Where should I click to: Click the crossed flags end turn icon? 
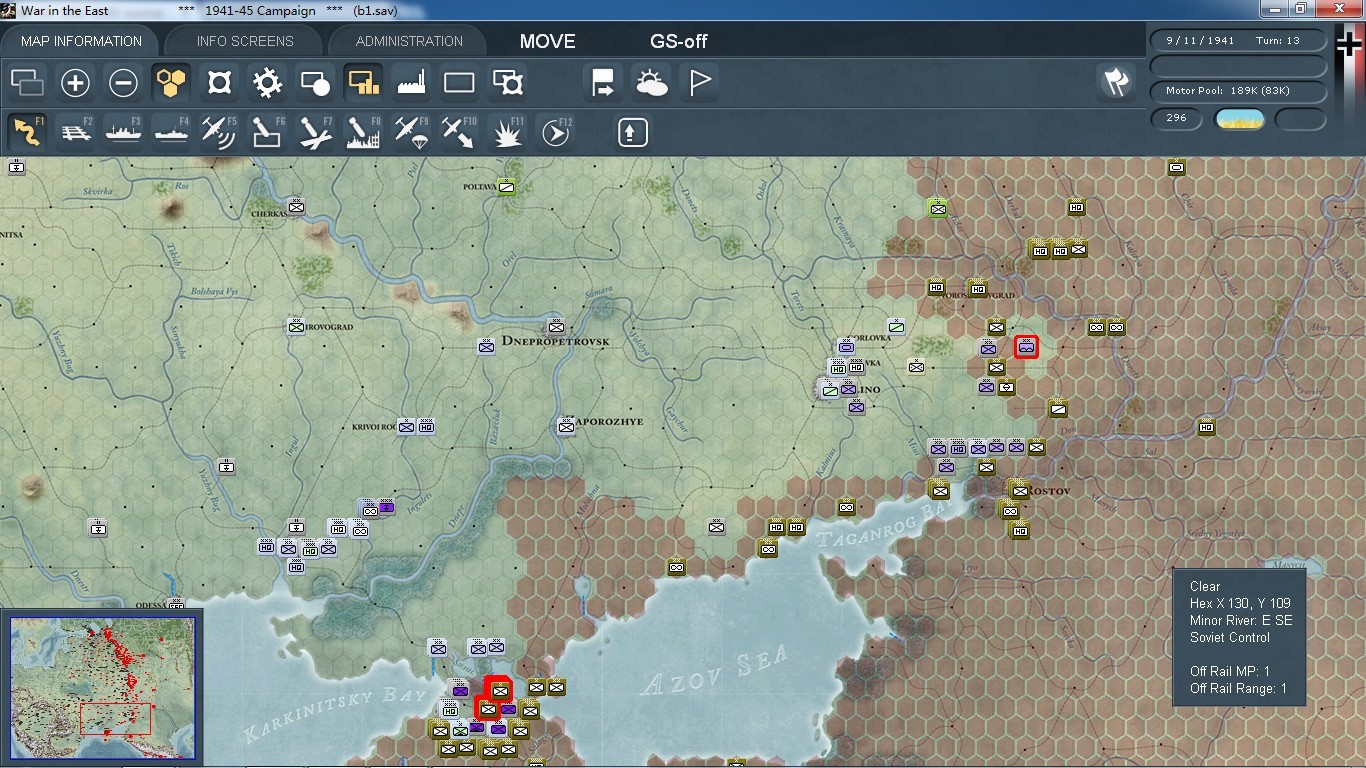pyautogui.click(x=1116, y=82)
